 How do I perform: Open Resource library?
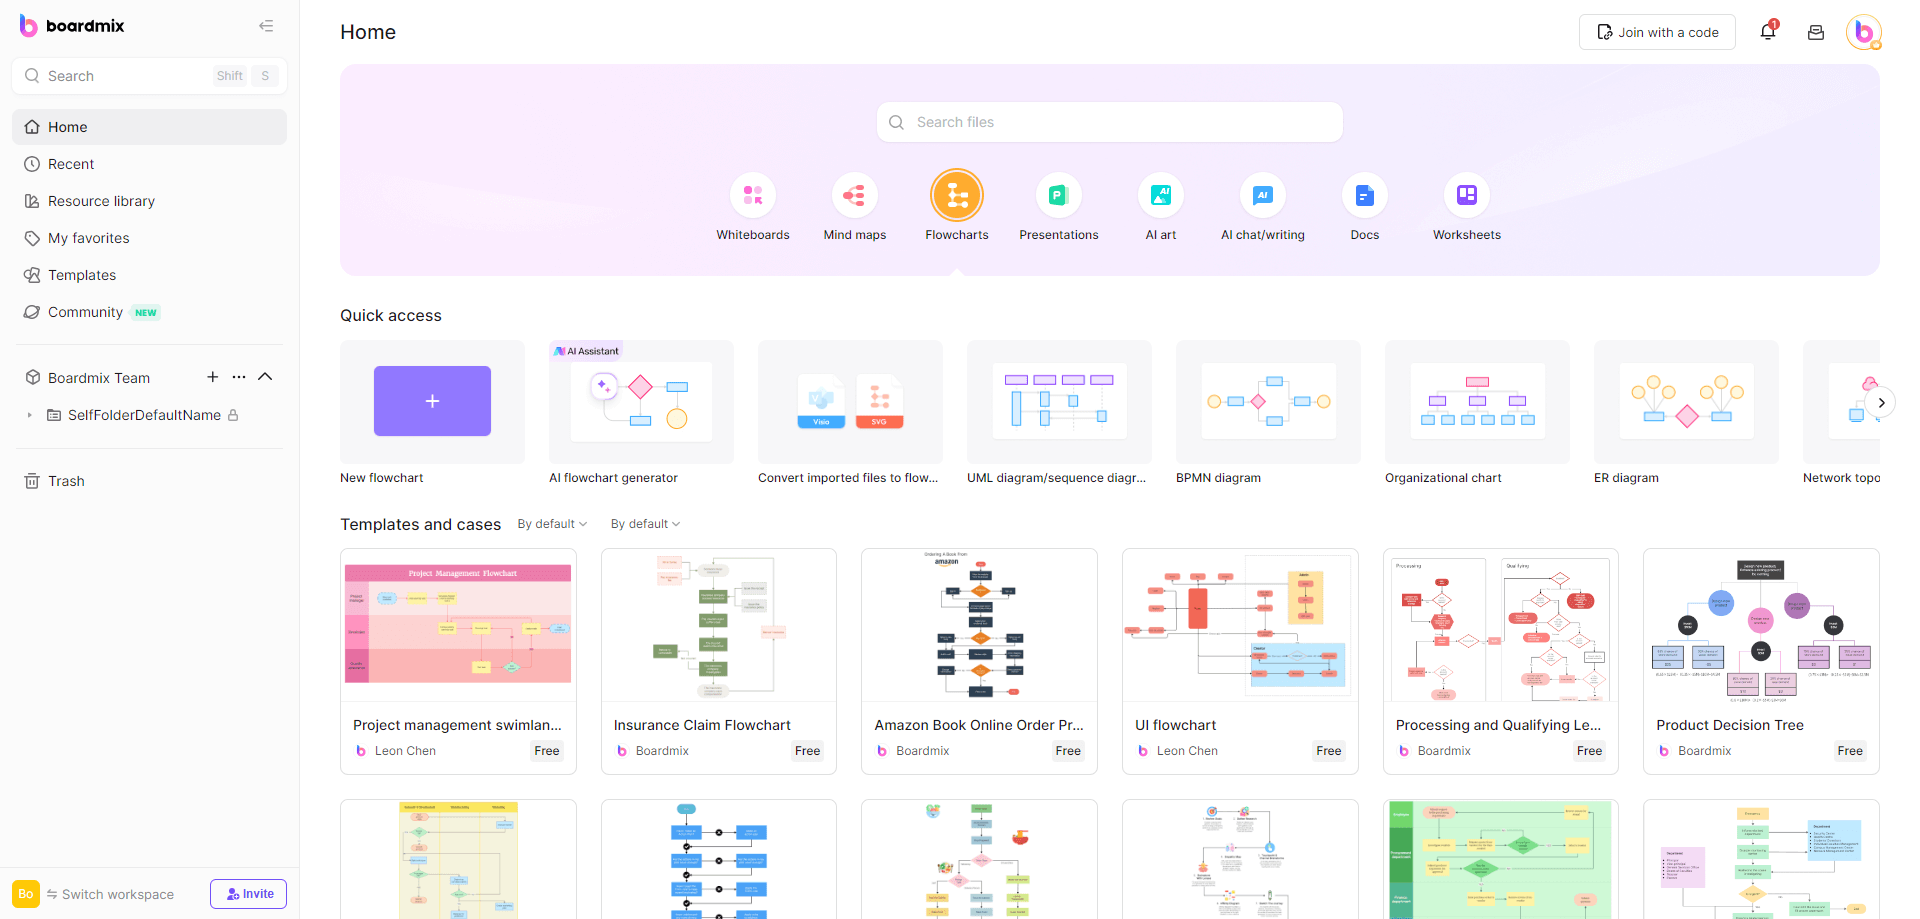pyautogui.click(x=149, y=201)
